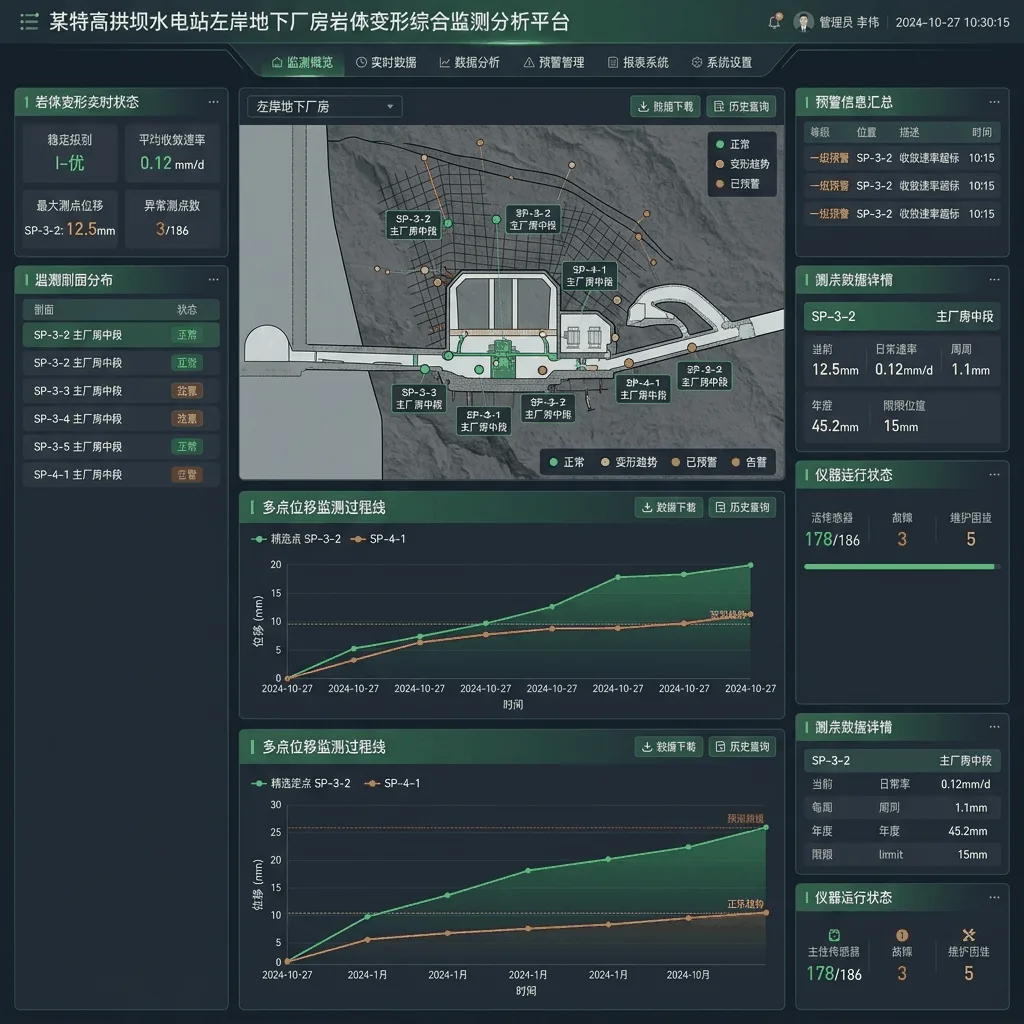Toggle 已预警 in the vertical map legend

click(x=738, y=184)
